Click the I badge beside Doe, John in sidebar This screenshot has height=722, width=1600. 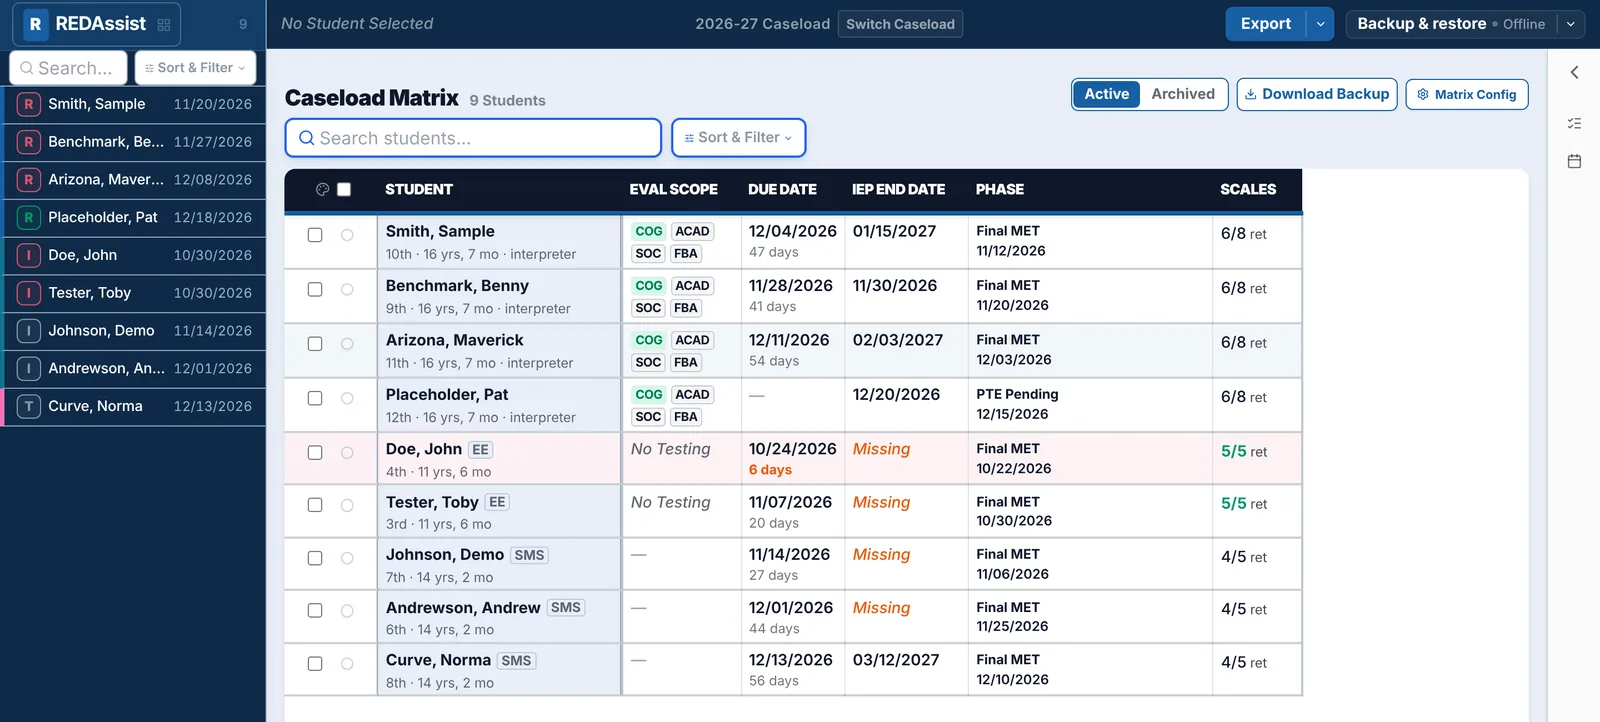coord(29,255)
